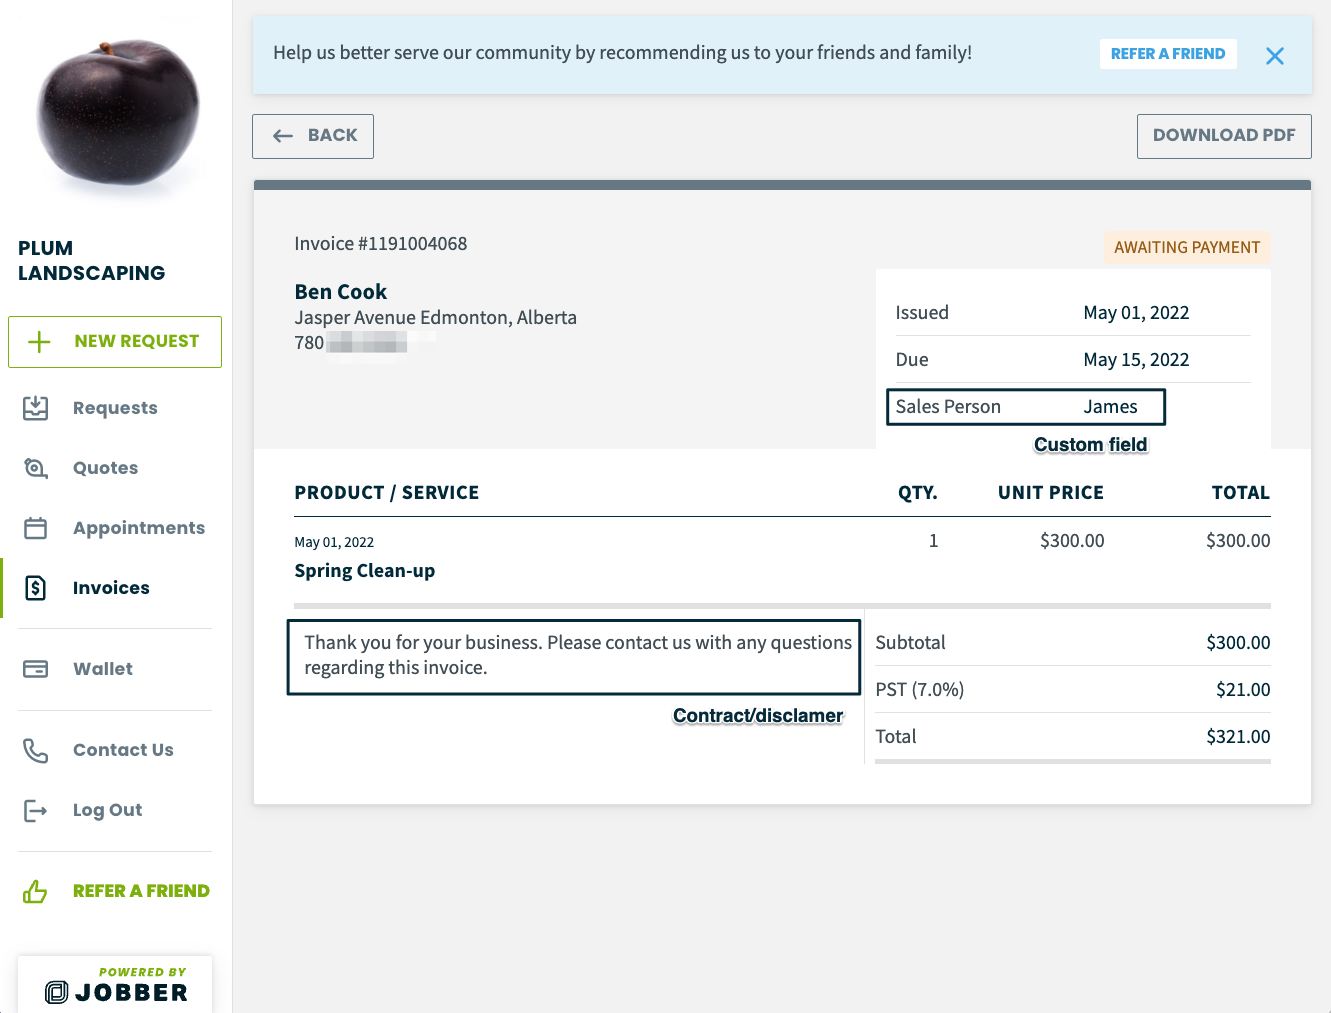This screenshot has width=1331, height=1013.
Task: Click the PST (7.0%) label
Action: click(920, 690)
